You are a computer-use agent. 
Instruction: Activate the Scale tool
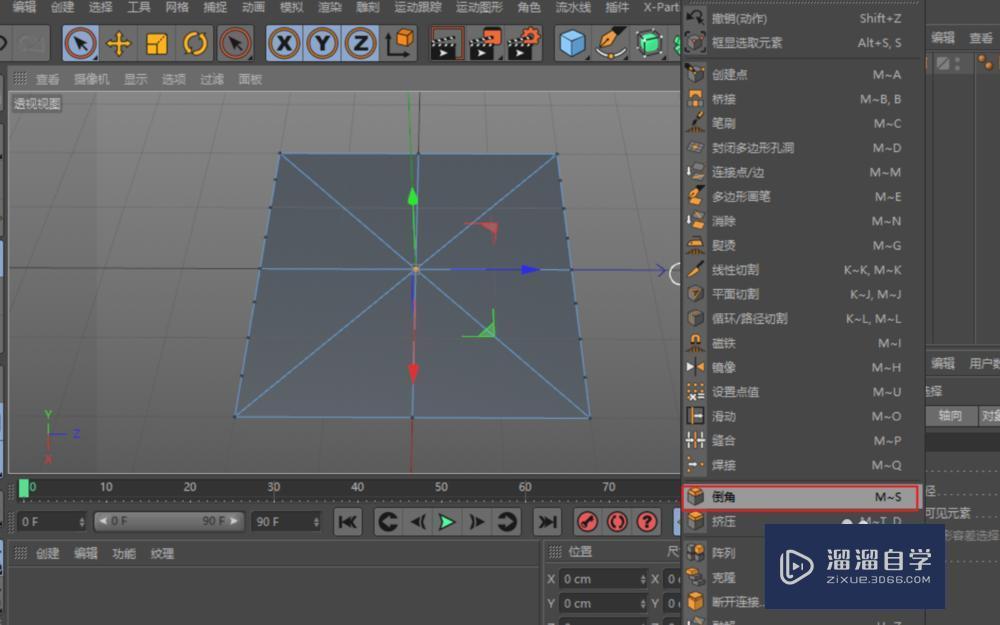[157, 43]
